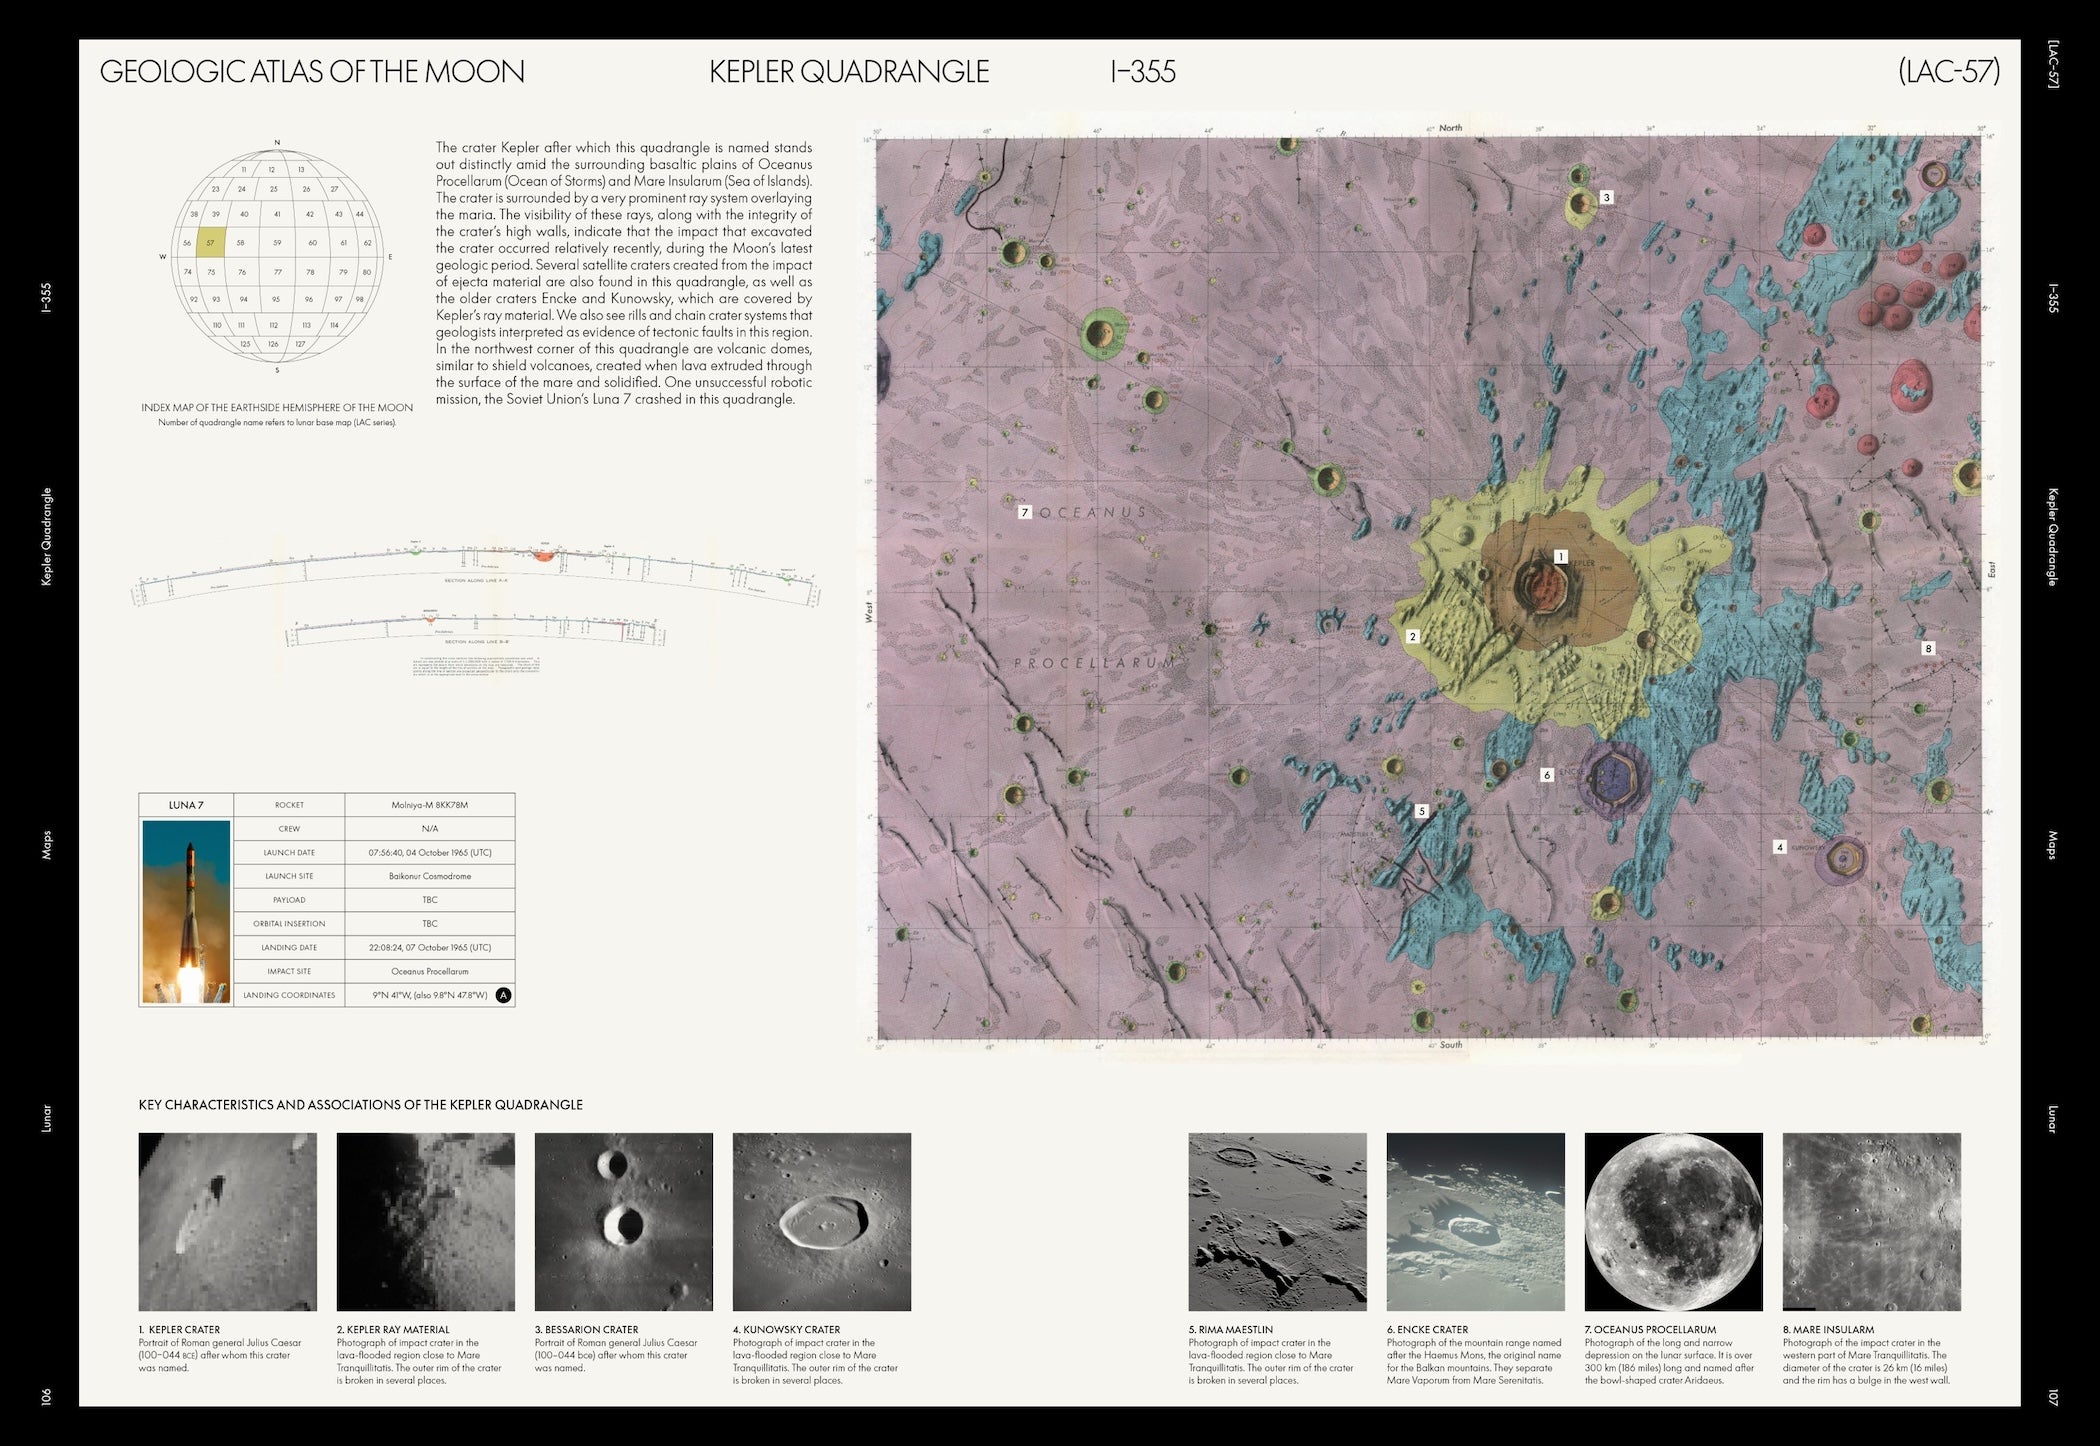The height and width of the screenshot is (1446, 2100).
Task: Click cell 58 on the index map
Action: [x=241, y=242]
